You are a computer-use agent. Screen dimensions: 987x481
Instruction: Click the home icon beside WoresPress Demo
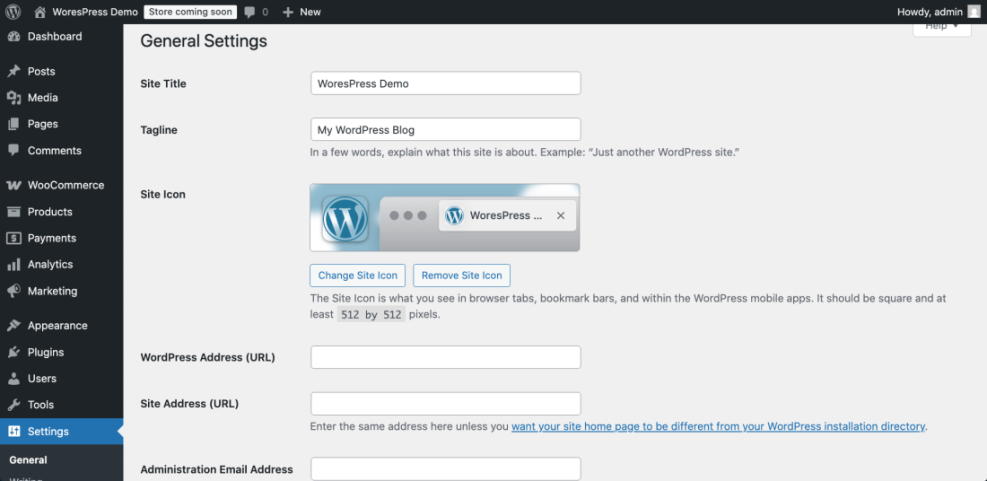[40, 12]
